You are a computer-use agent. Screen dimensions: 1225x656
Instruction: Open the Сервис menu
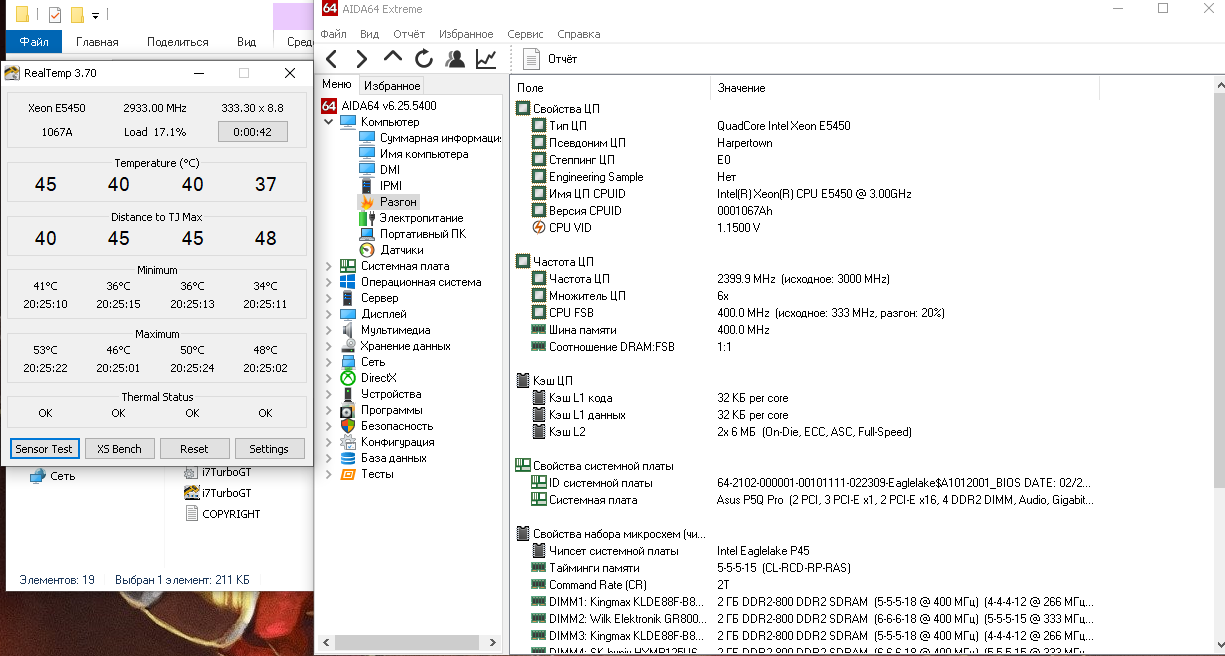[525, 34]
